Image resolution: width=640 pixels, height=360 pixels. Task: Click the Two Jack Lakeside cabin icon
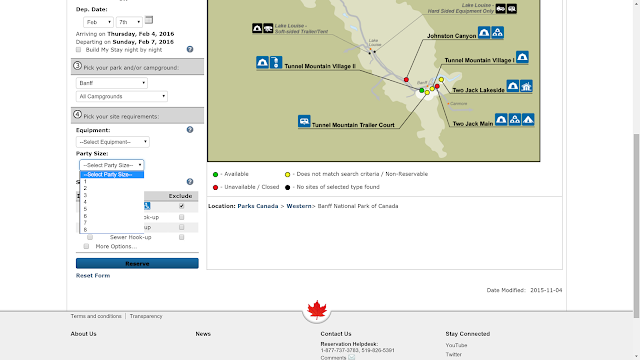click(526, 86)
